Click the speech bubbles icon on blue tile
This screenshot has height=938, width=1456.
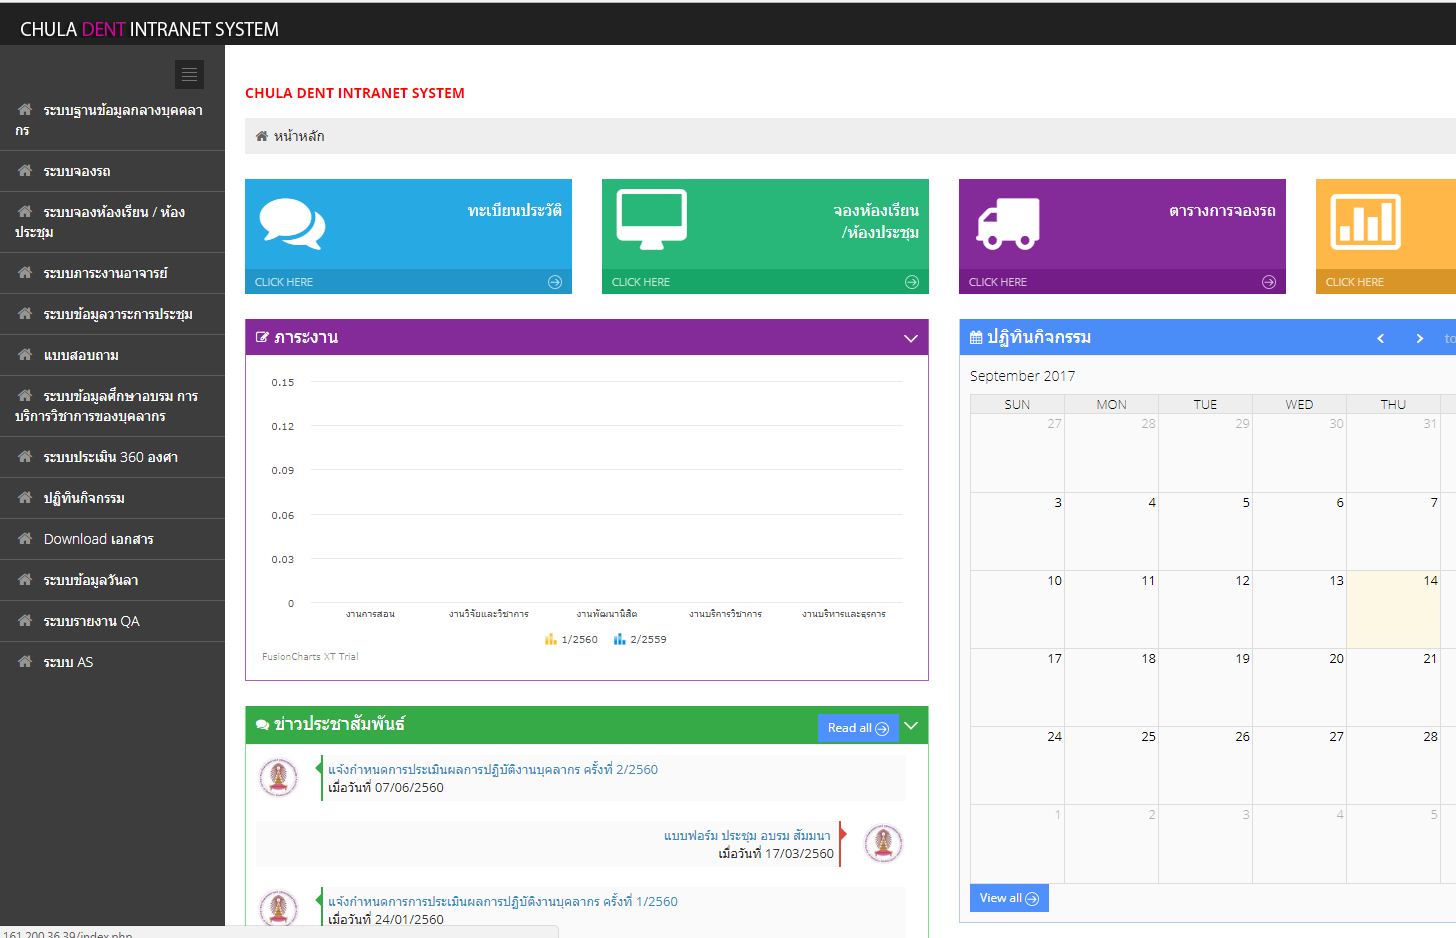coord(292,223)
